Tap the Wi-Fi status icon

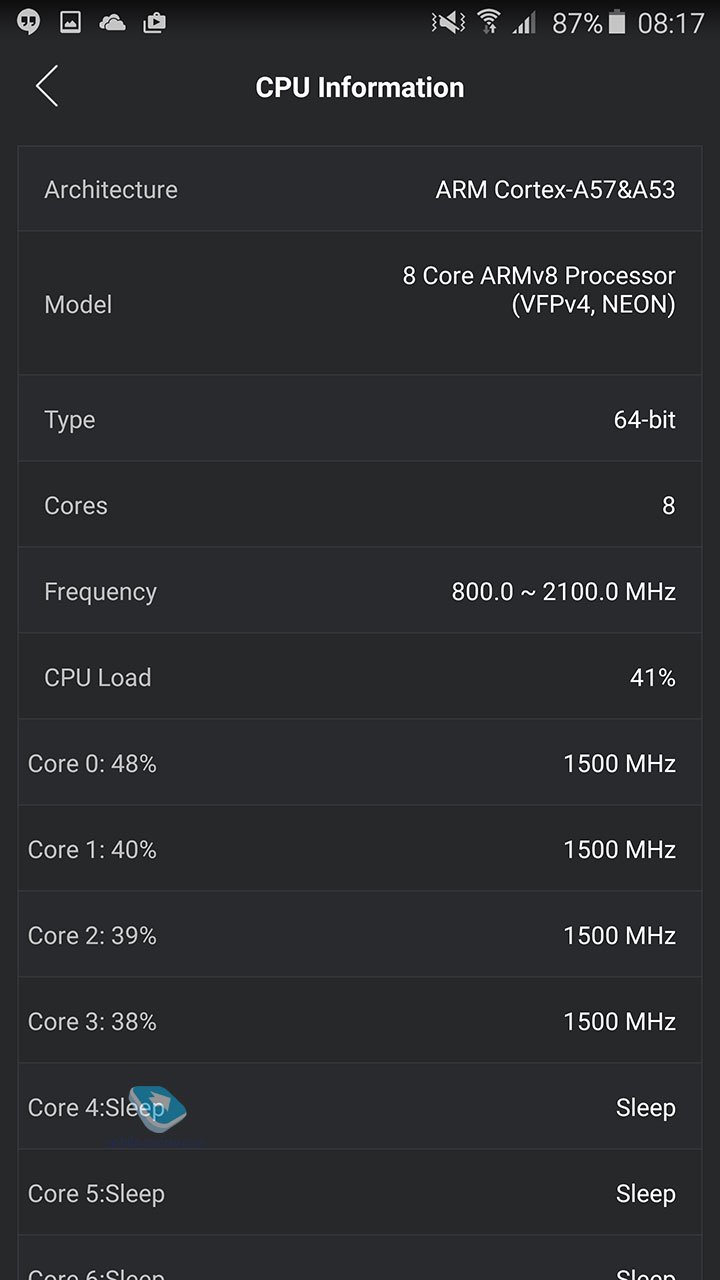(x=489, y=22)
